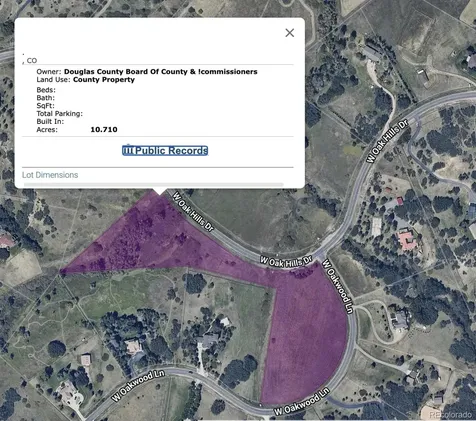476x421 pixels.
Task: Click the ", CO" address text in popup
Action: (x=29, y=60)
